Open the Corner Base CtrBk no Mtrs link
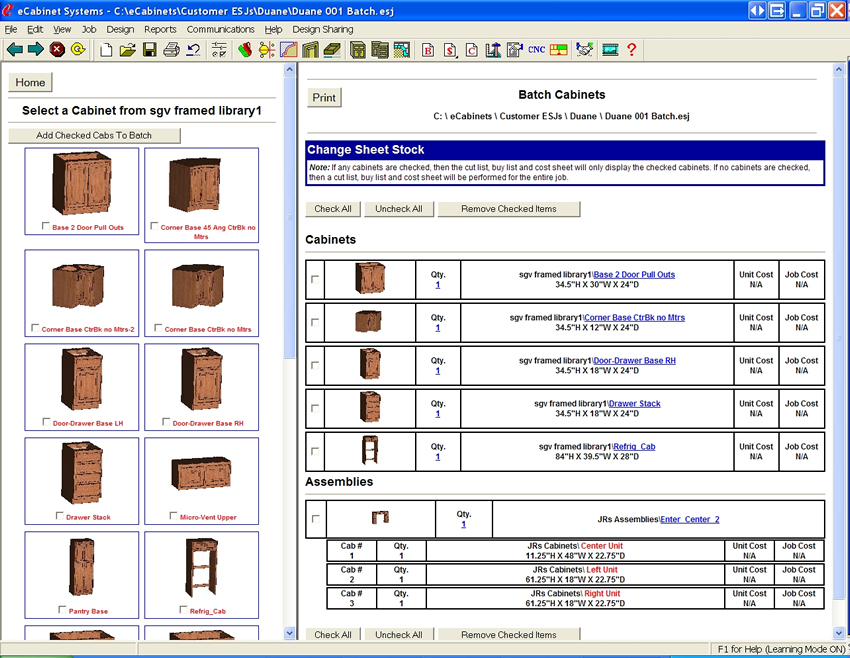The width and height of the screenshot is (850, 658). [634, 318]
